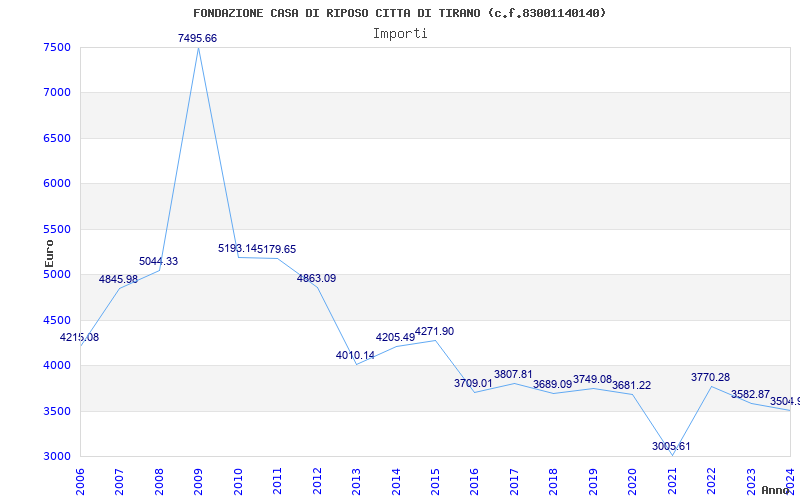Click the 2019 x-axis year label

point(593,481)
